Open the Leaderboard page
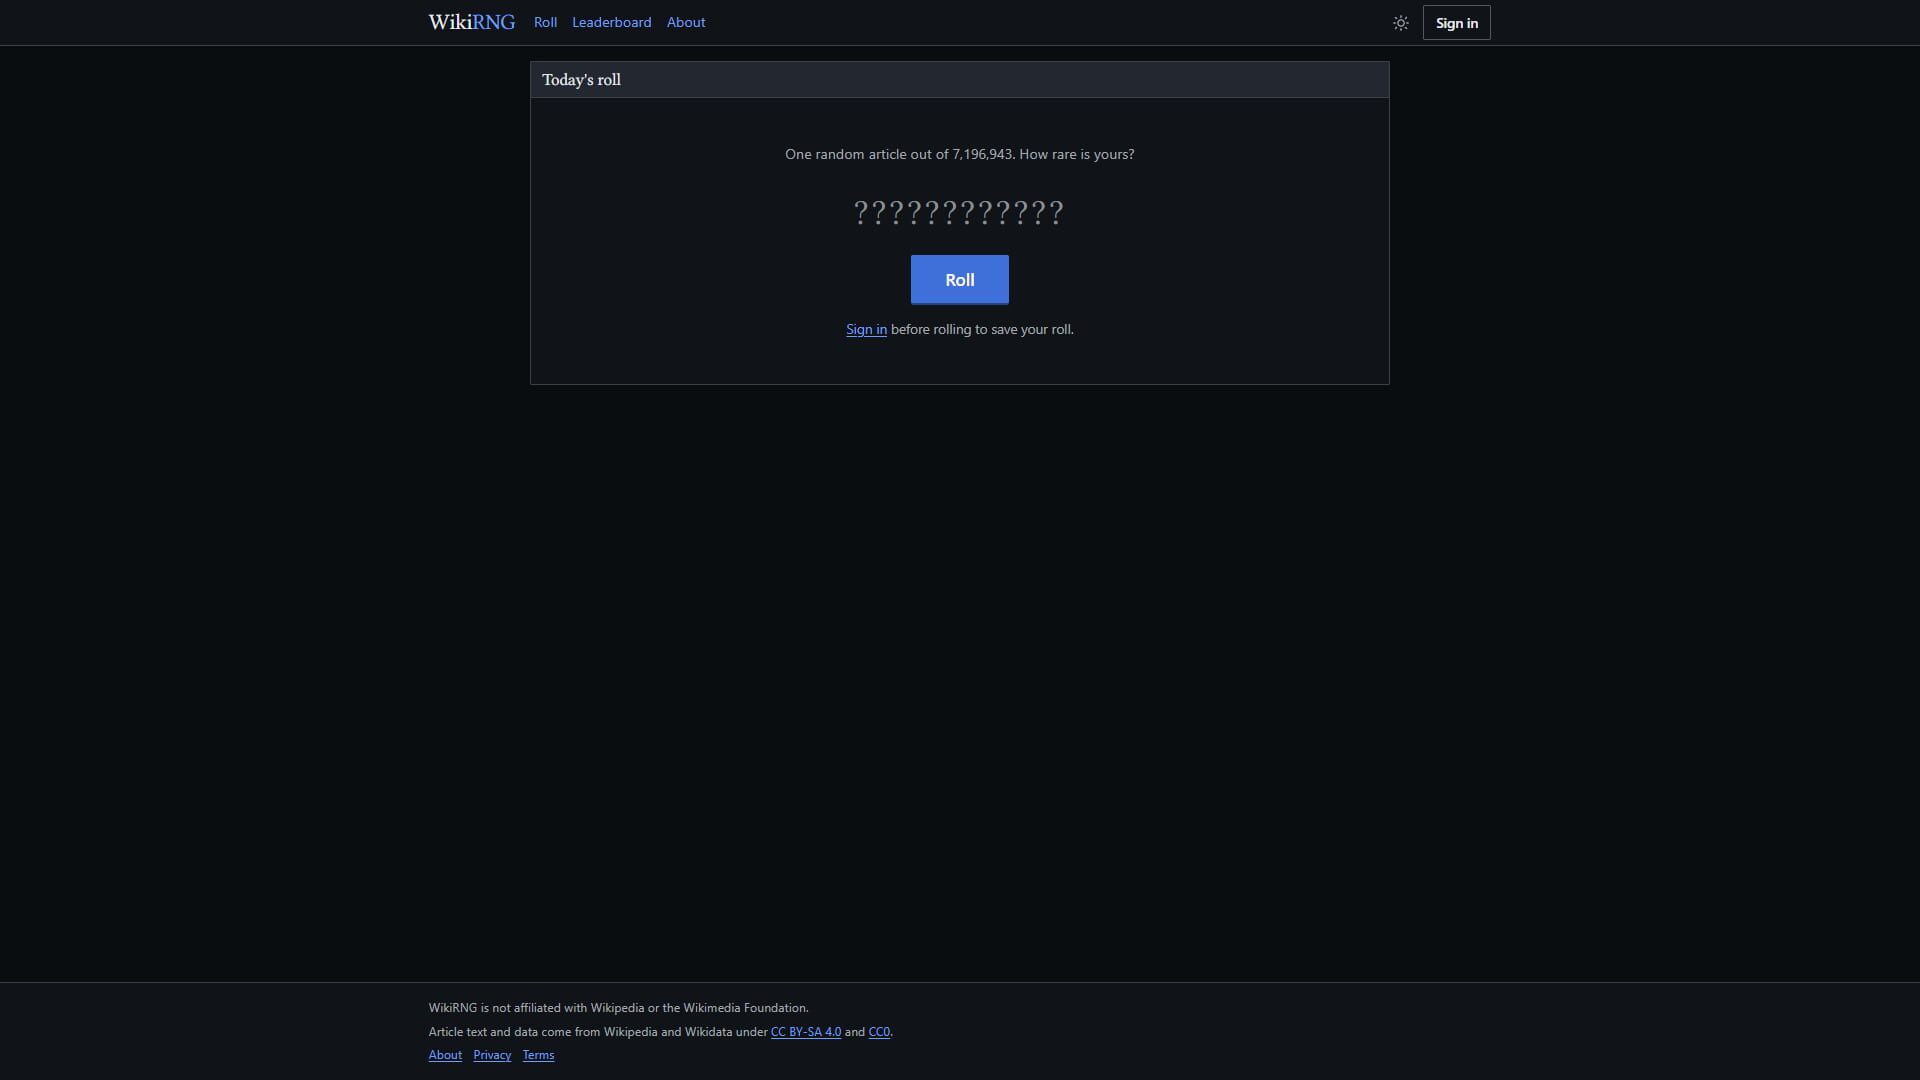The image size is (1920, 1080). coord(611,22)
